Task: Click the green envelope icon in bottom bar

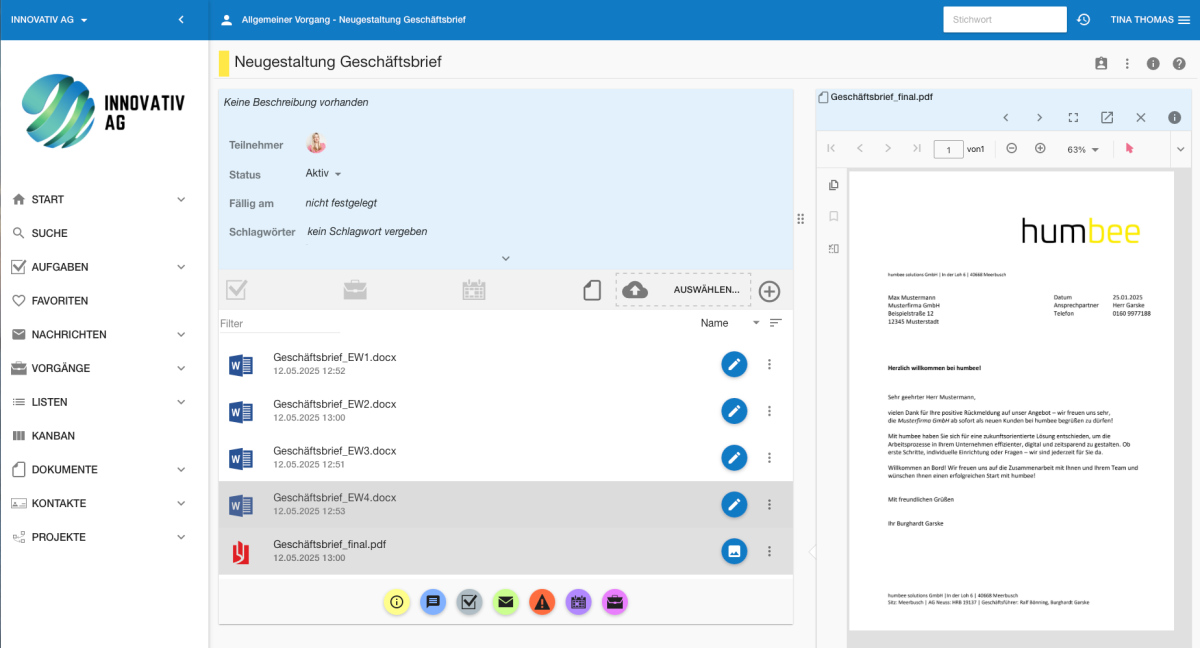Action: tap(505, 602)
